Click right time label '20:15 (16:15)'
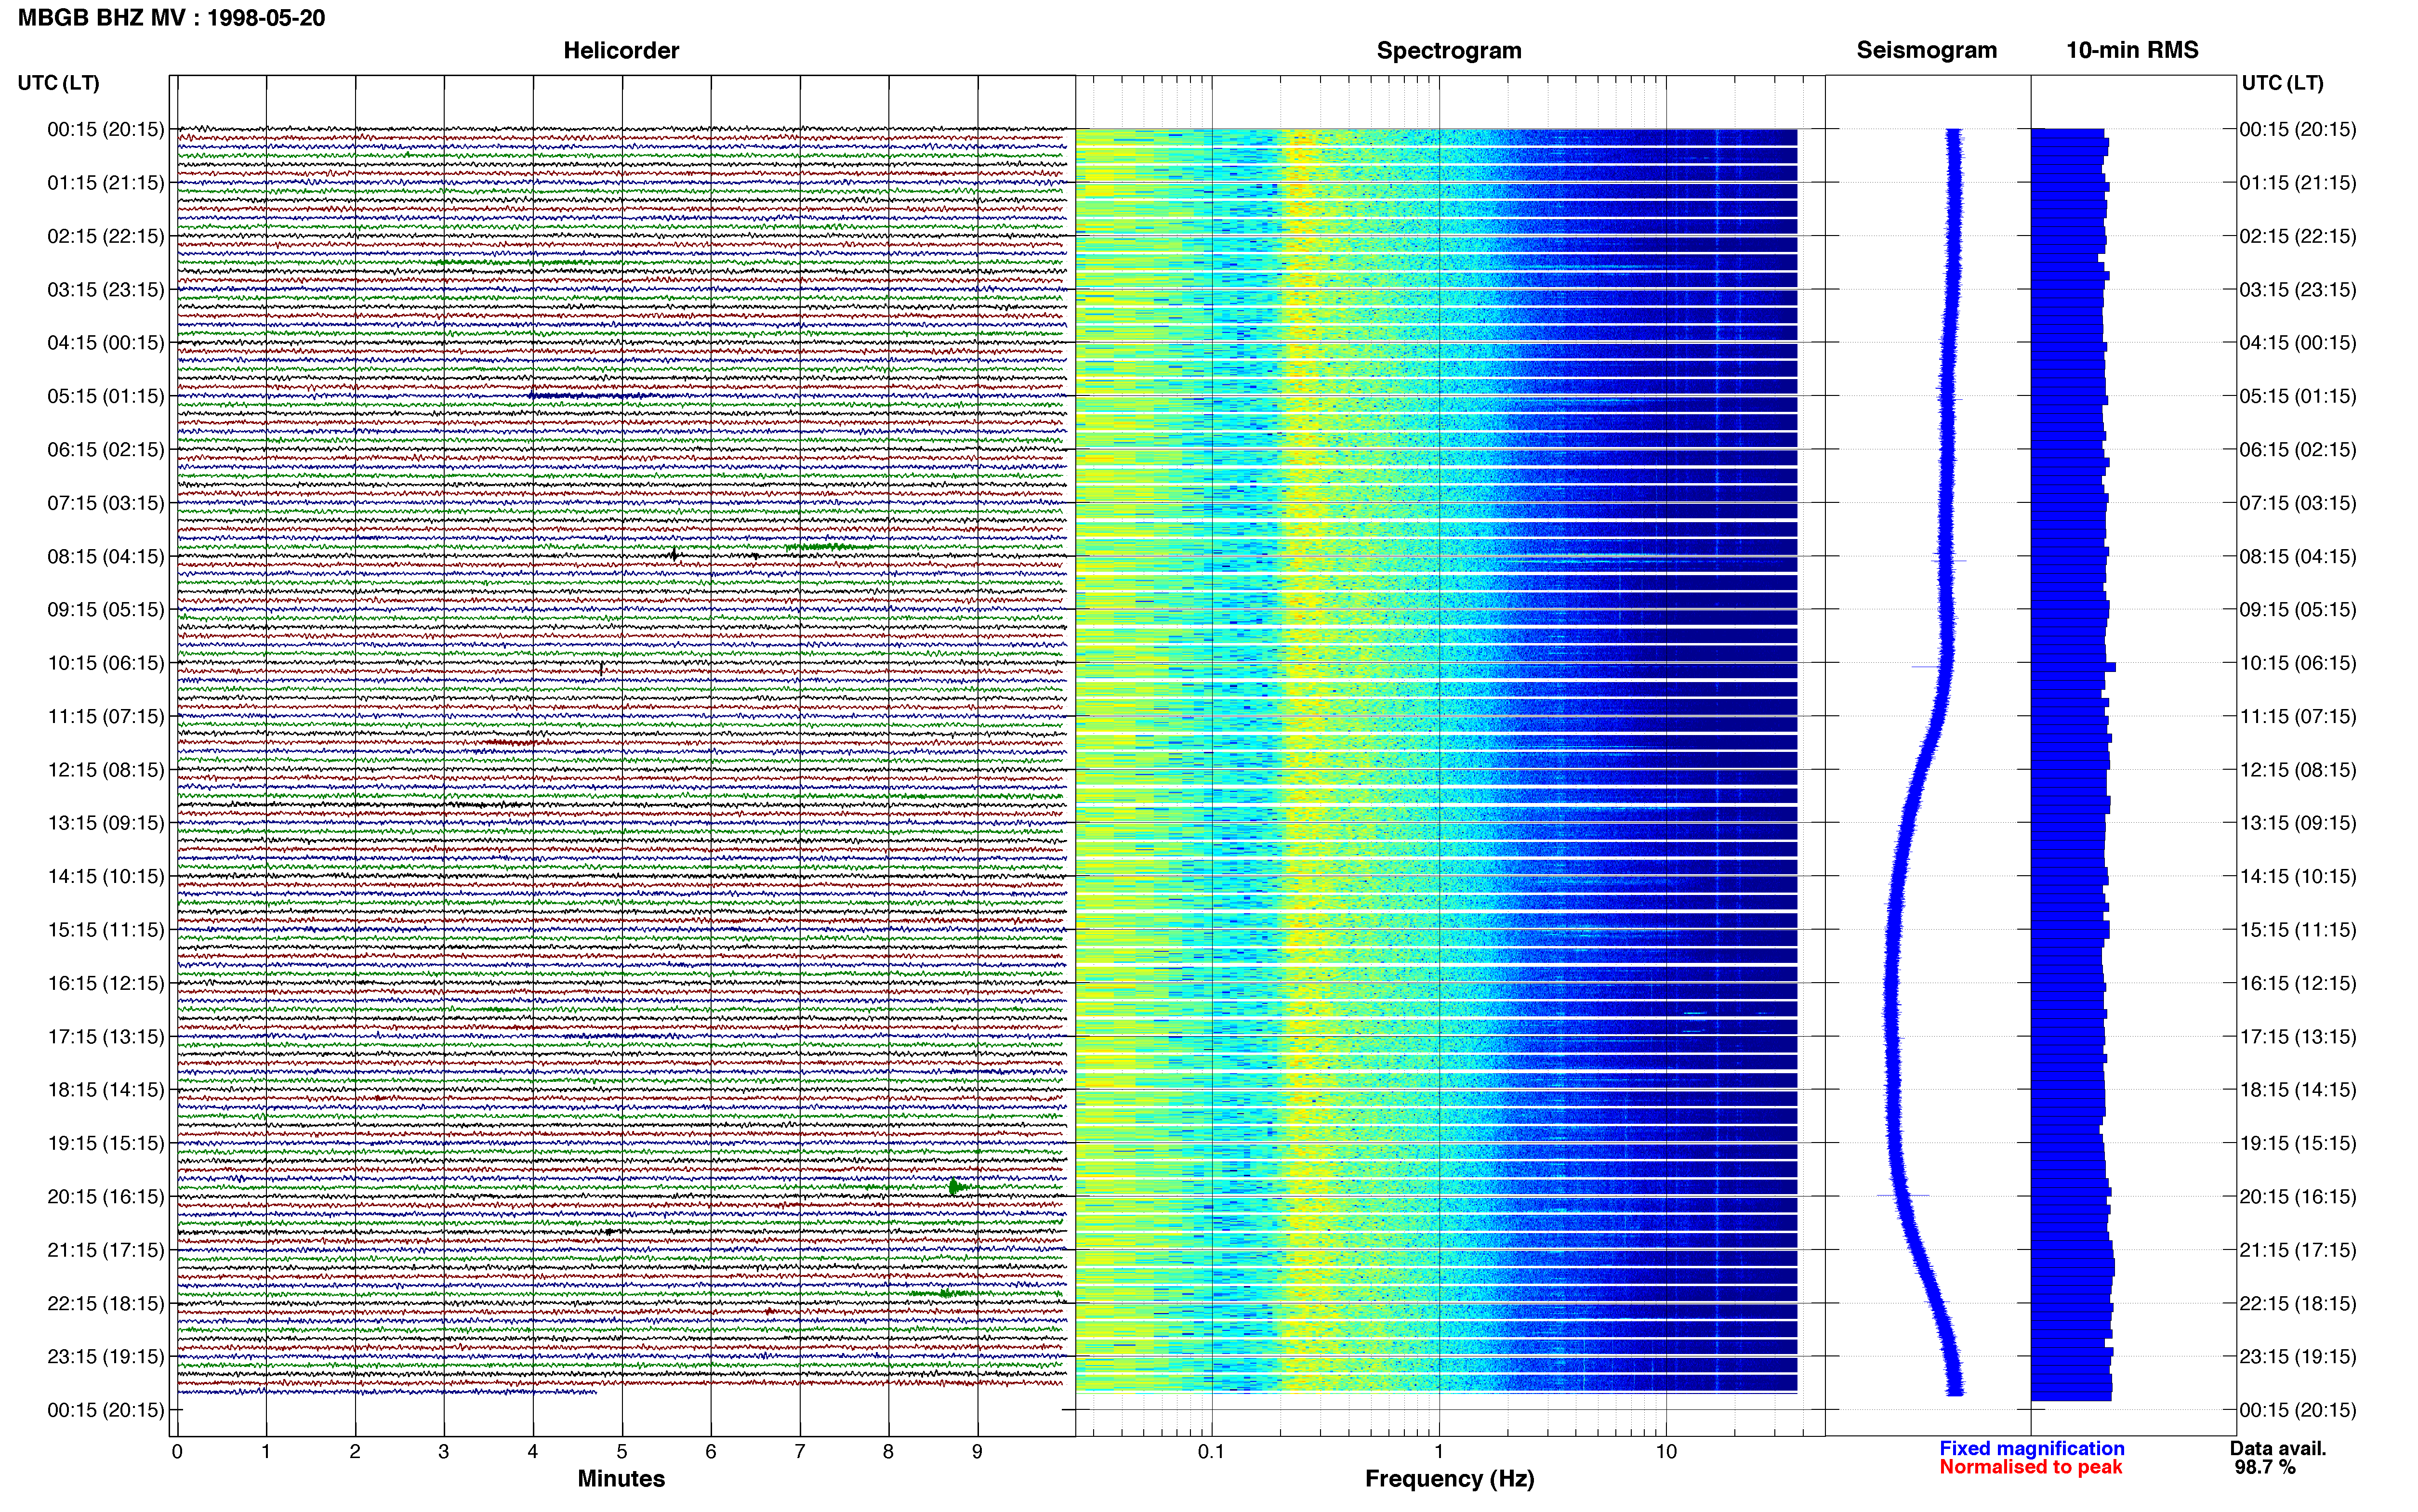The width and height of the screenshot is (2418, 1512). click(x=2298, y=1196)
